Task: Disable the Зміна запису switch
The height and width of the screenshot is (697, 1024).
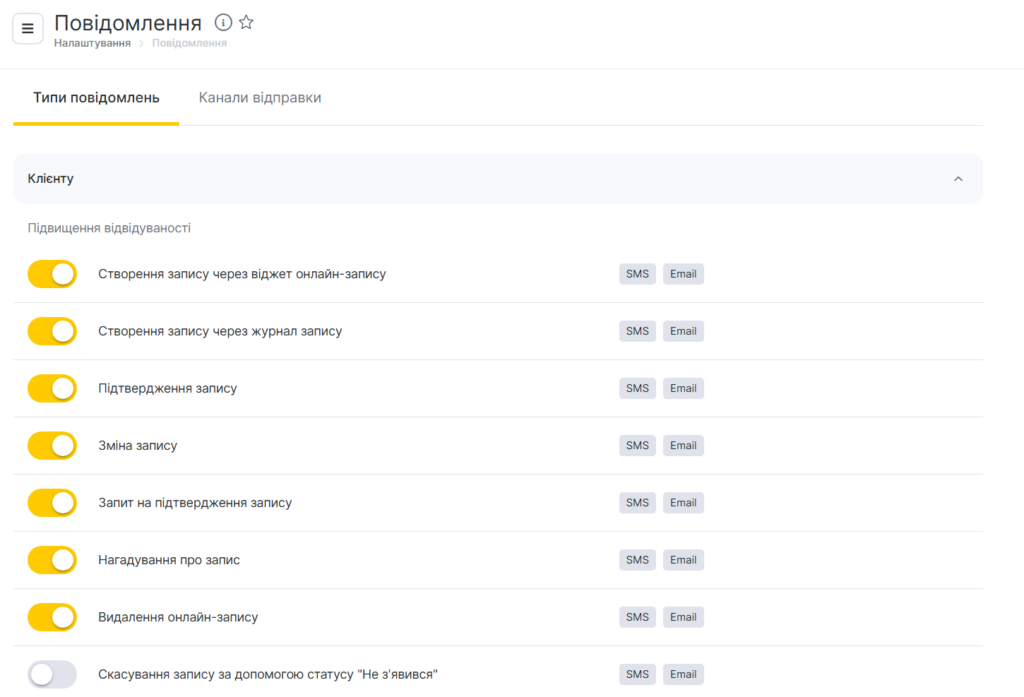Action: (52, 445)
